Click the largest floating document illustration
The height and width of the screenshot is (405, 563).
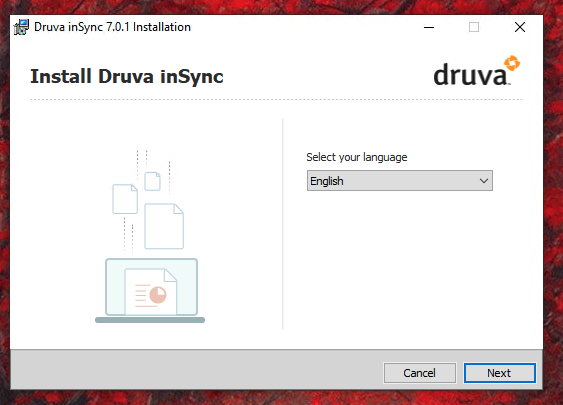coord(164,226)
